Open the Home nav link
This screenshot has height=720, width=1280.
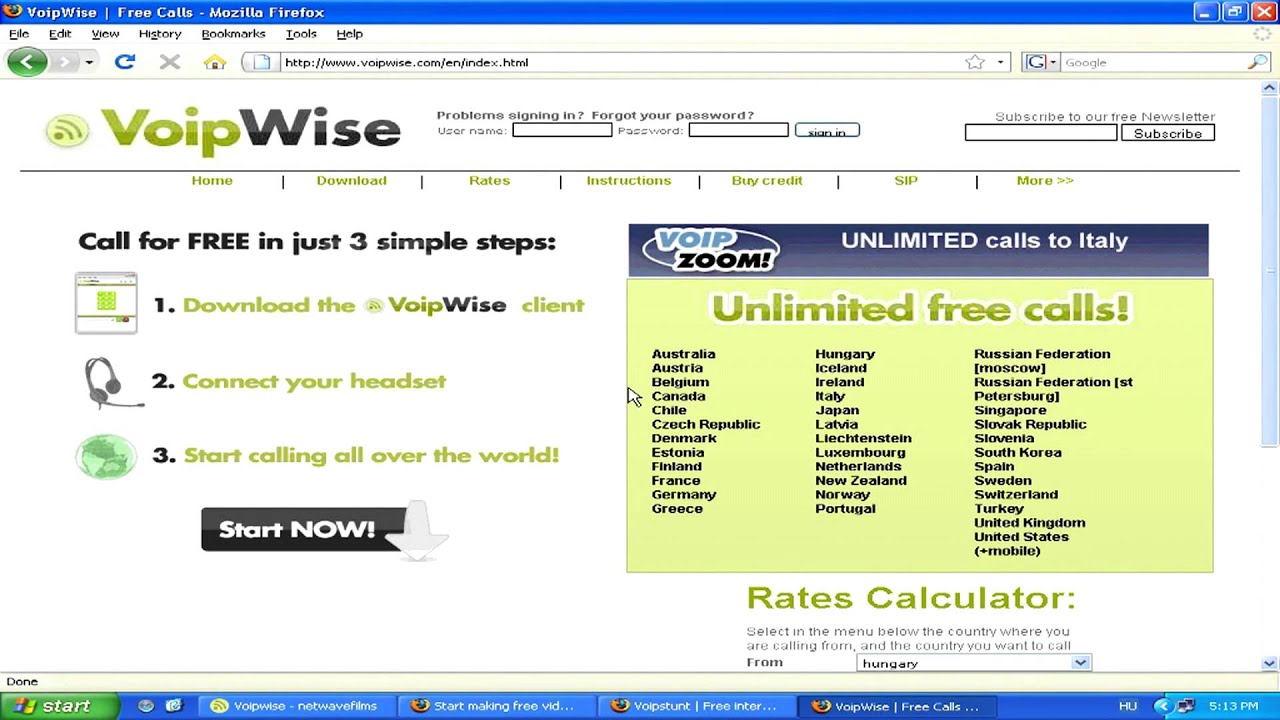[212, 180]
